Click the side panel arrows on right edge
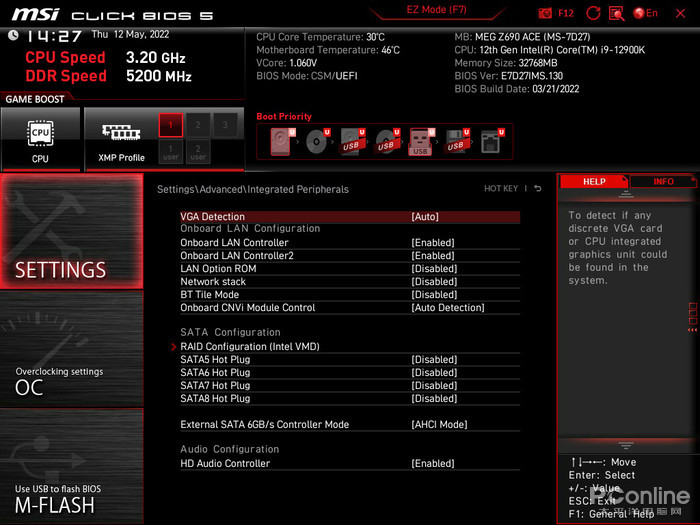This screenshot has height=525, width=700. (692, 317)
